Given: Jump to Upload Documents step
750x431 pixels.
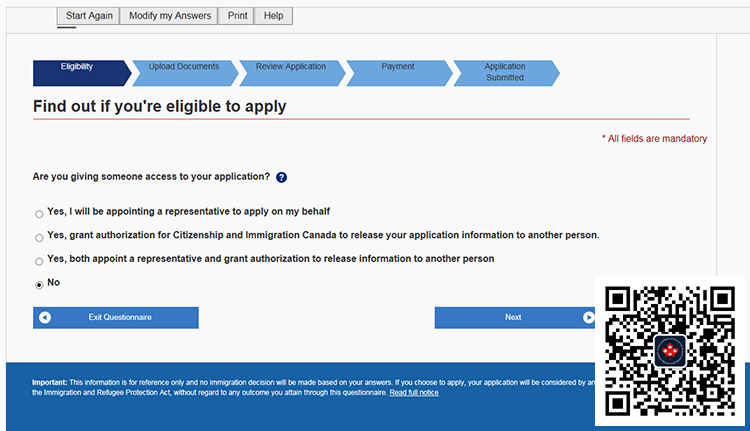Looking at the screenshot, I should pyautogui.click(x=185, y=73).
